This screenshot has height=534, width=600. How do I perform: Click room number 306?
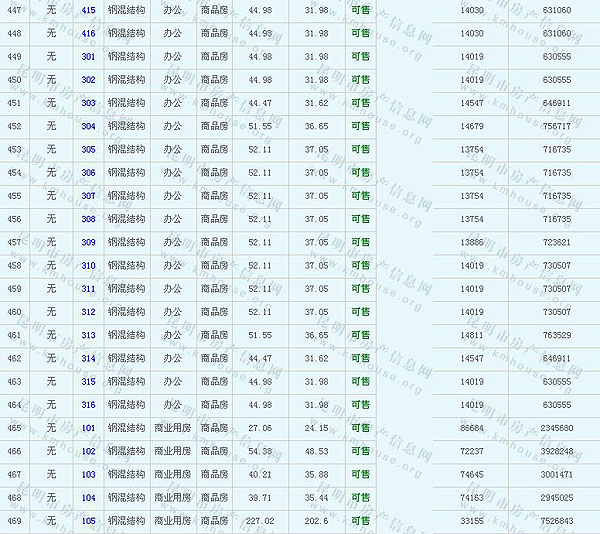[x=89, y=172]
